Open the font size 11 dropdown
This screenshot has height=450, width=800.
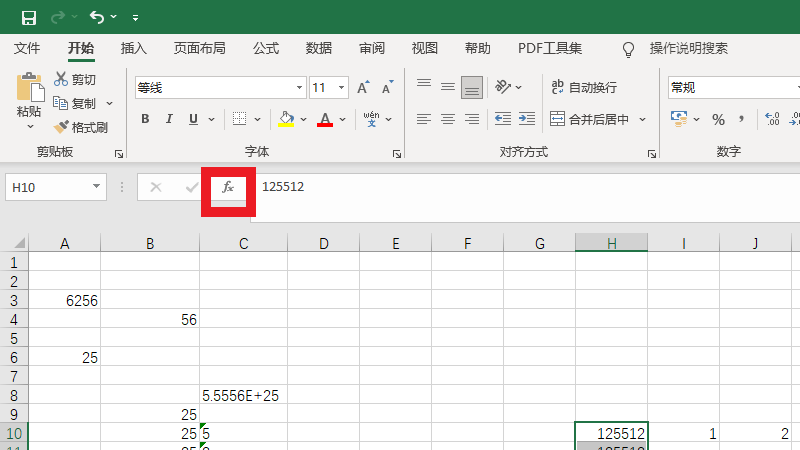(341, 88)
